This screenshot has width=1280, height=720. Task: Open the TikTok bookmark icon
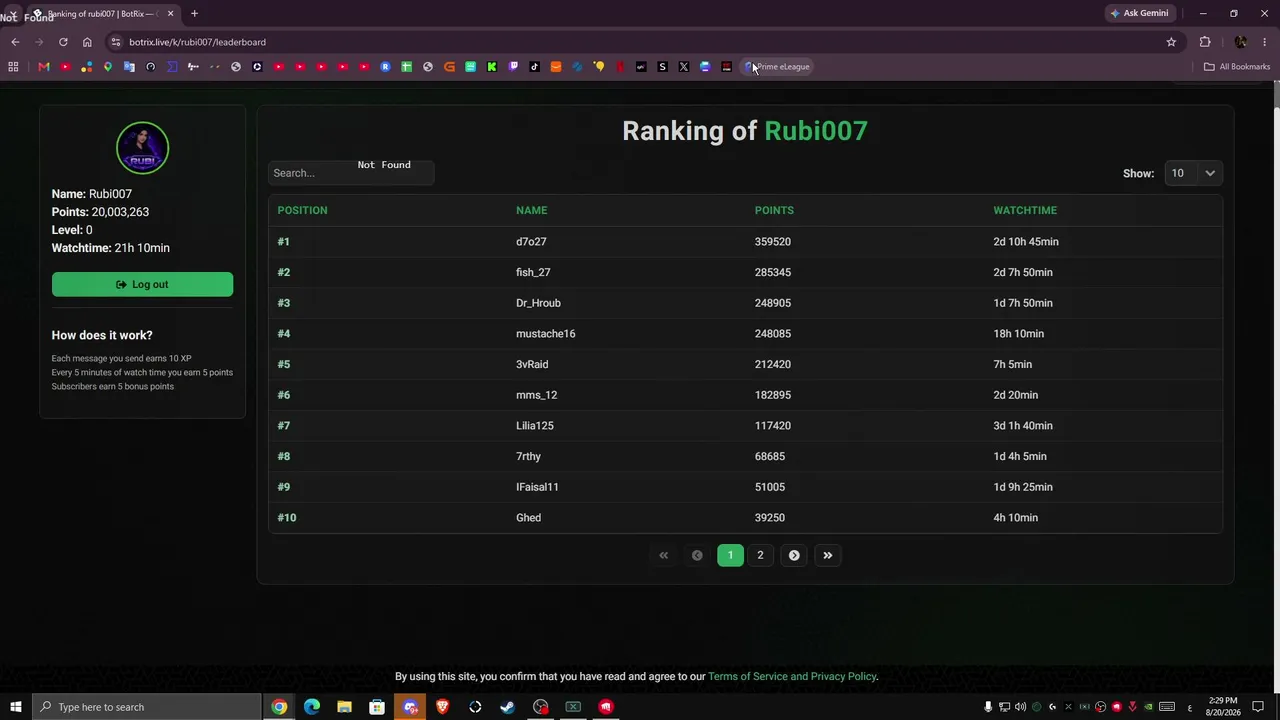[534, 67]
